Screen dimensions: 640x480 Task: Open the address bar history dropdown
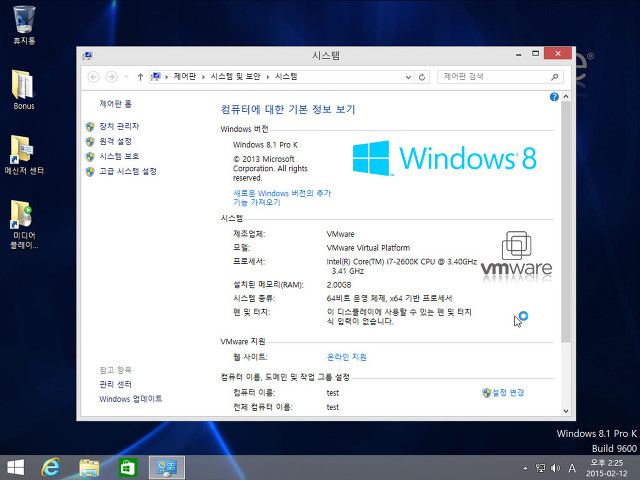pyautogui.click(x=408, y=77)
